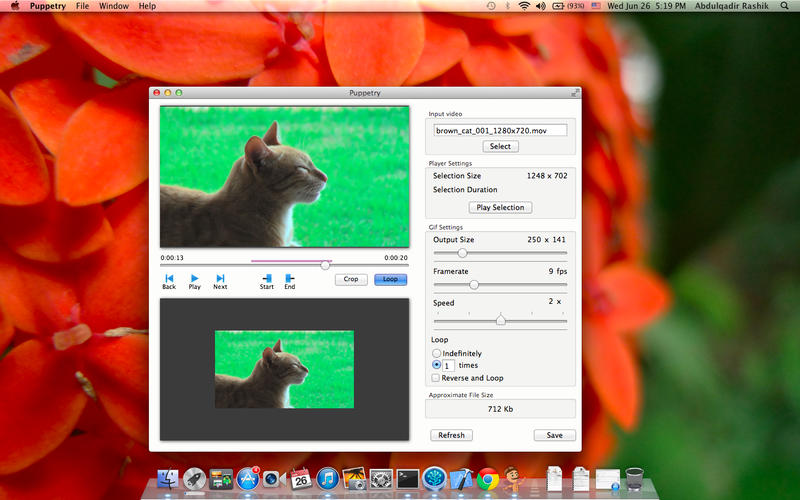Open the File menu
Viewport: 800px width, 500px height.
[x=82, y=6]
